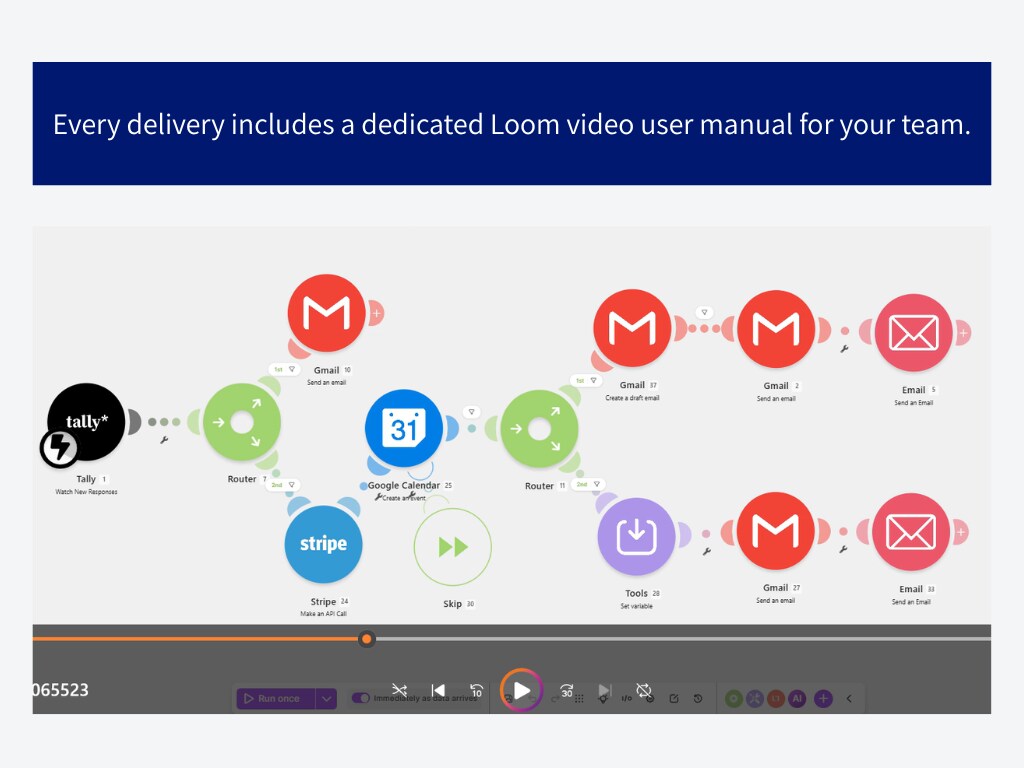Click the purple plus circle in the toolbar
Image resolution: width=1024 pixels, height=768 pixels.
coord(824,699)
